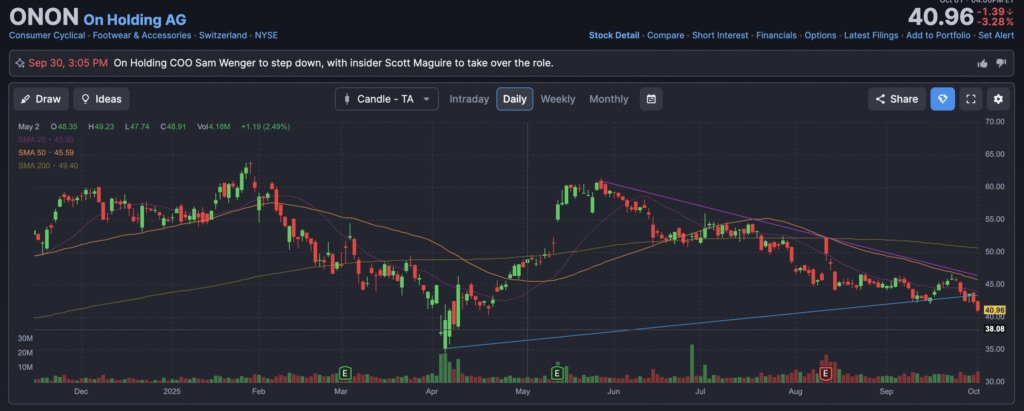Click the March earnings E marker

click(345, 372)
